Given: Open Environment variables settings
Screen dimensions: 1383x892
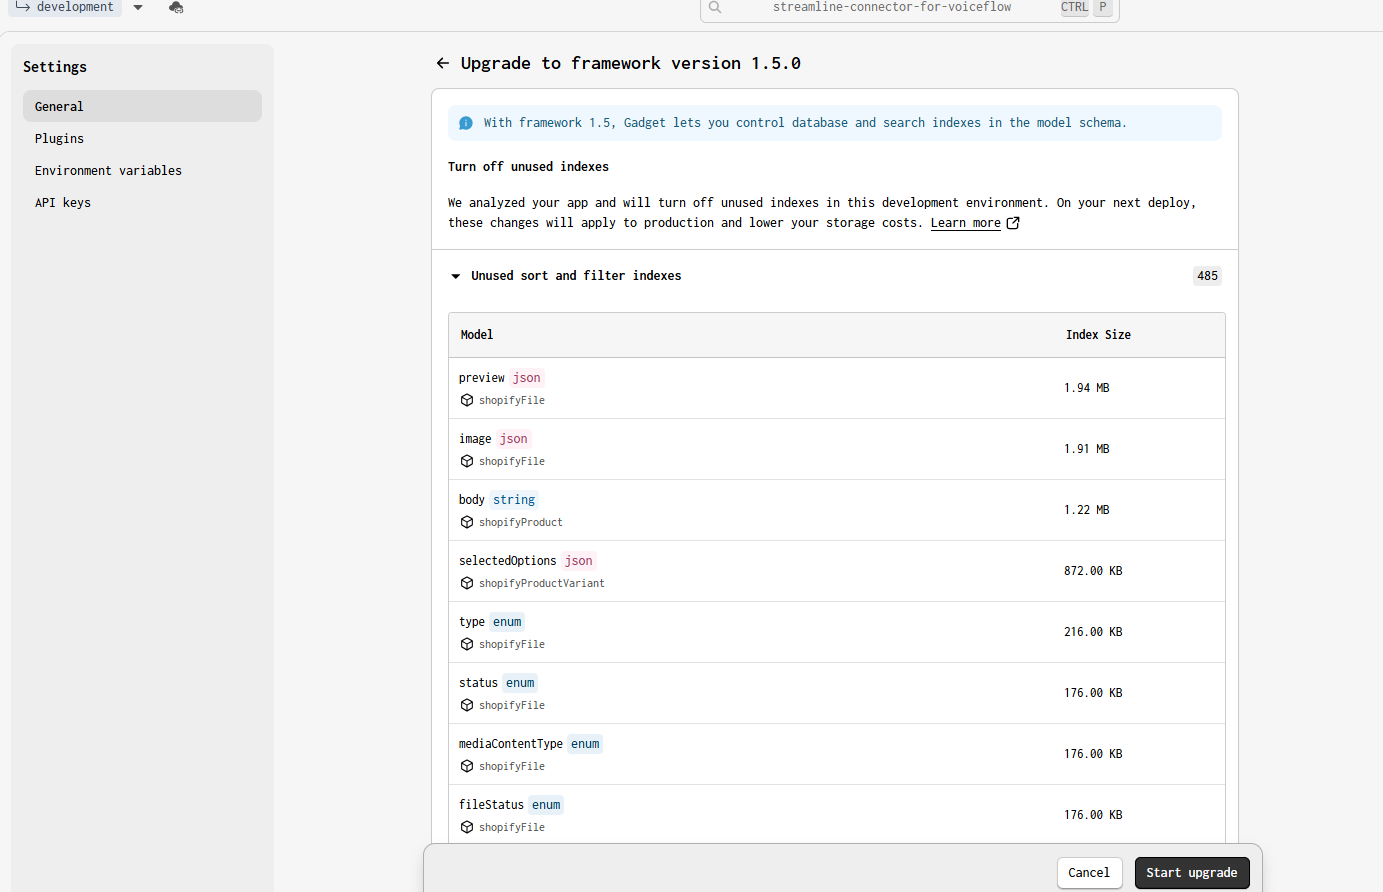Looking at the screenshot, I should [108, 171].
